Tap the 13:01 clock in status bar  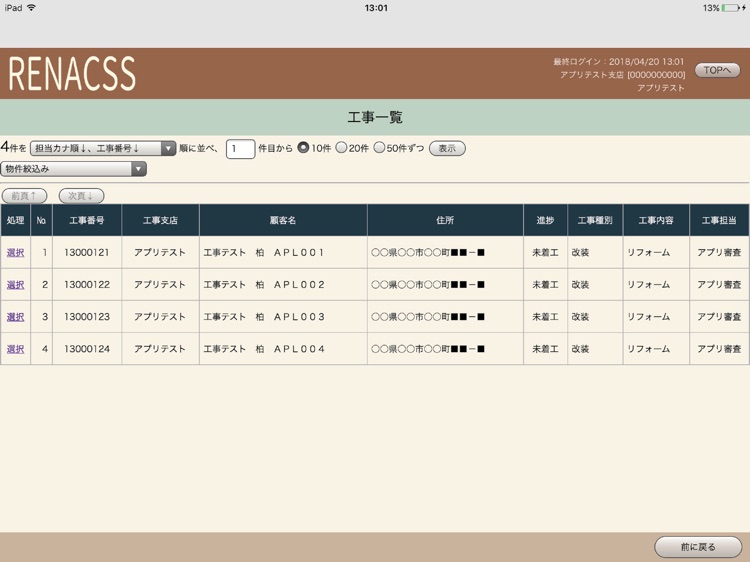(376, 8)
